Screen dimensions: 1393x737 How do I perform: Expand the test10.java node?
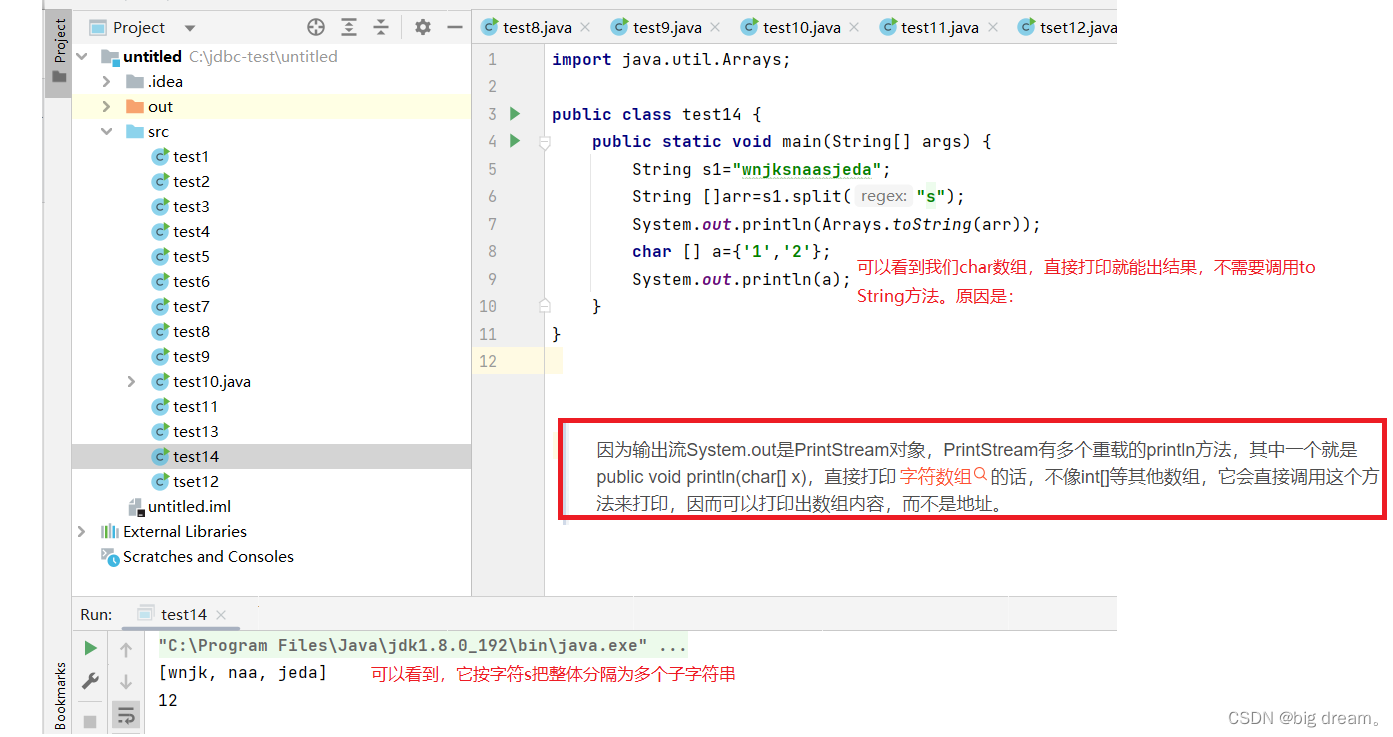132,382
